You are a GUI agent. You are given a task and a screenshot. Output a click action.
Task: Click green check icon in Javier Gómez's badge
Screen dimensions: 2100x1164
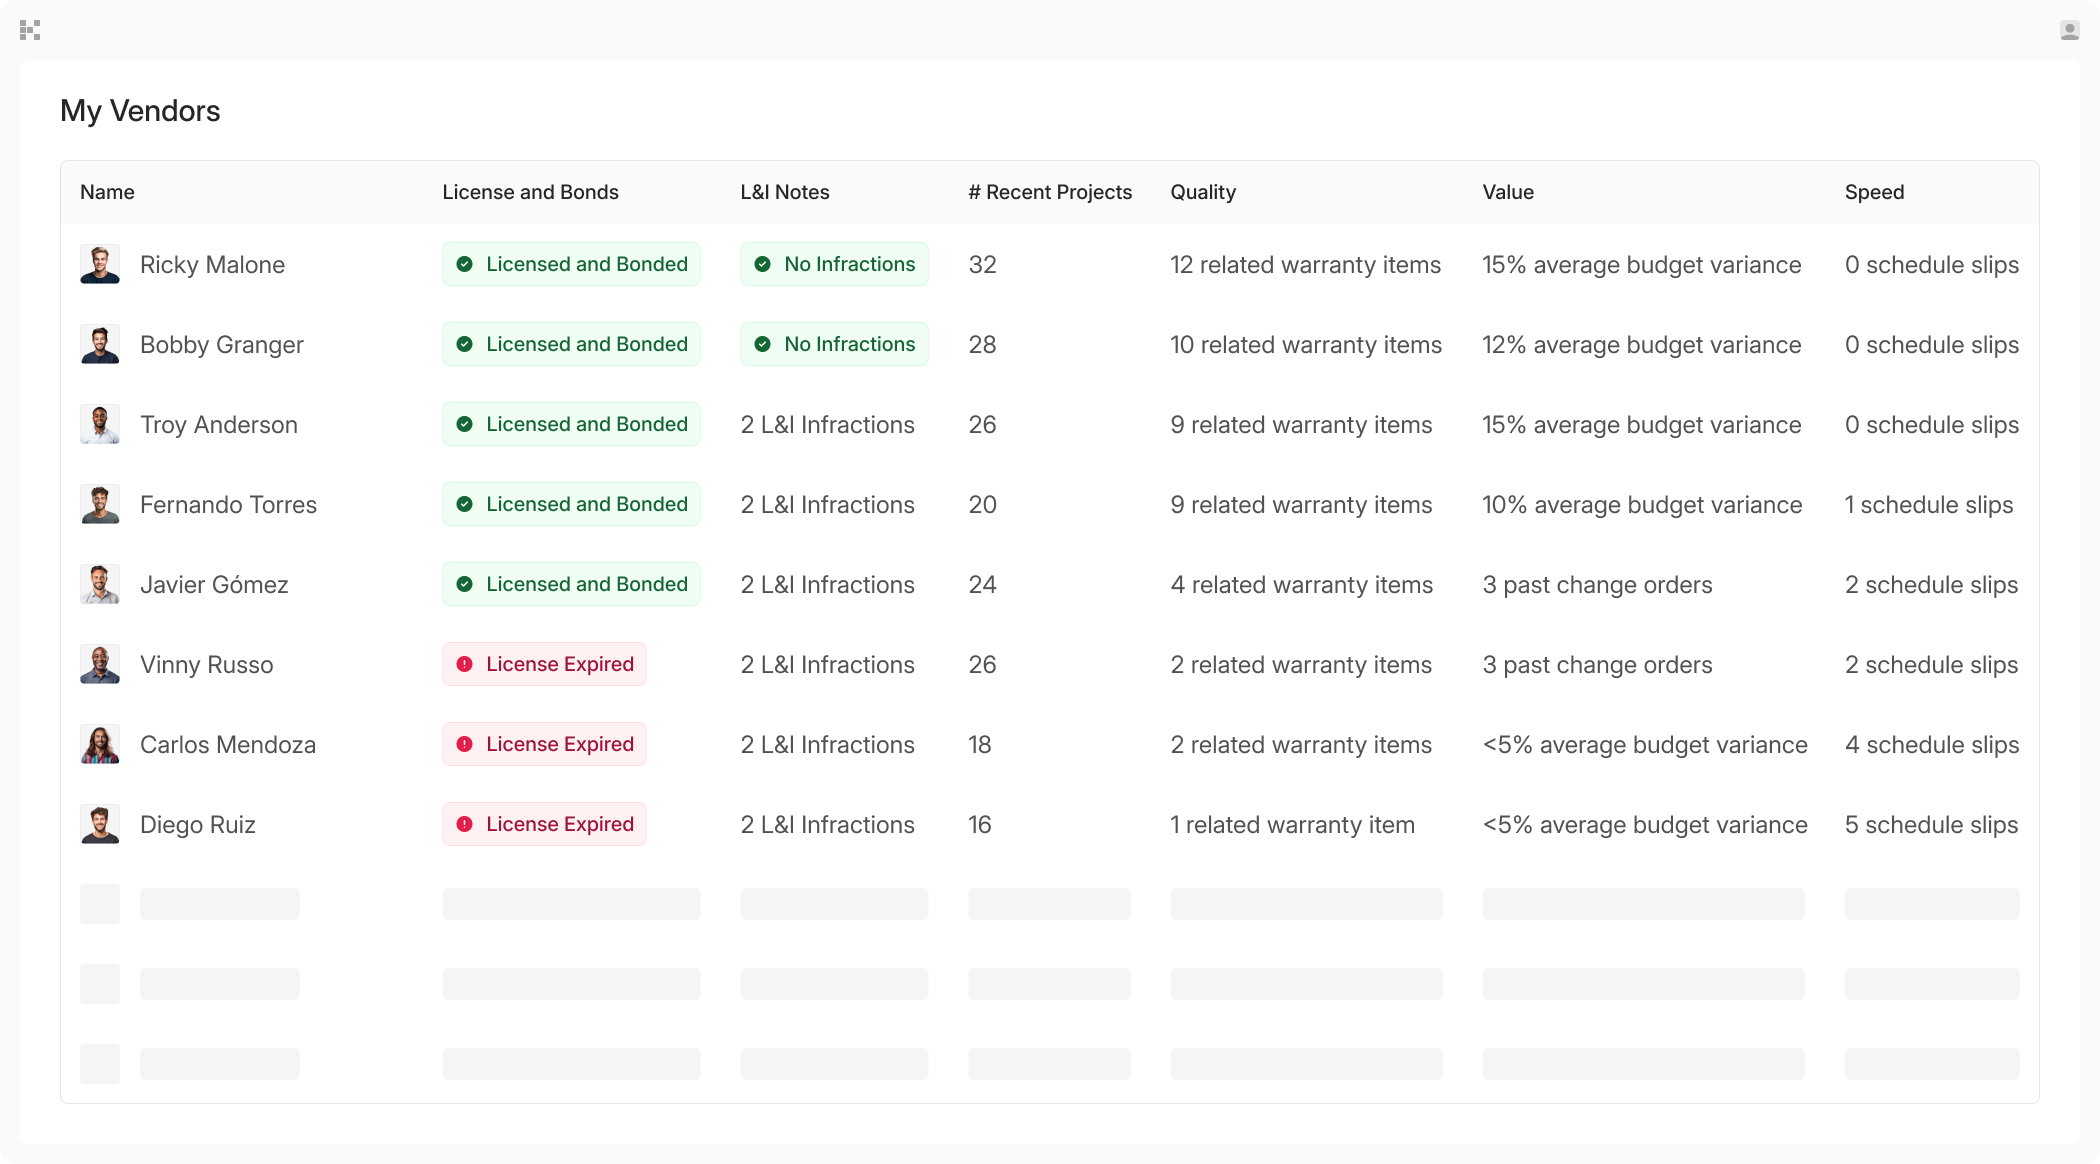click(x=464, y=584)
